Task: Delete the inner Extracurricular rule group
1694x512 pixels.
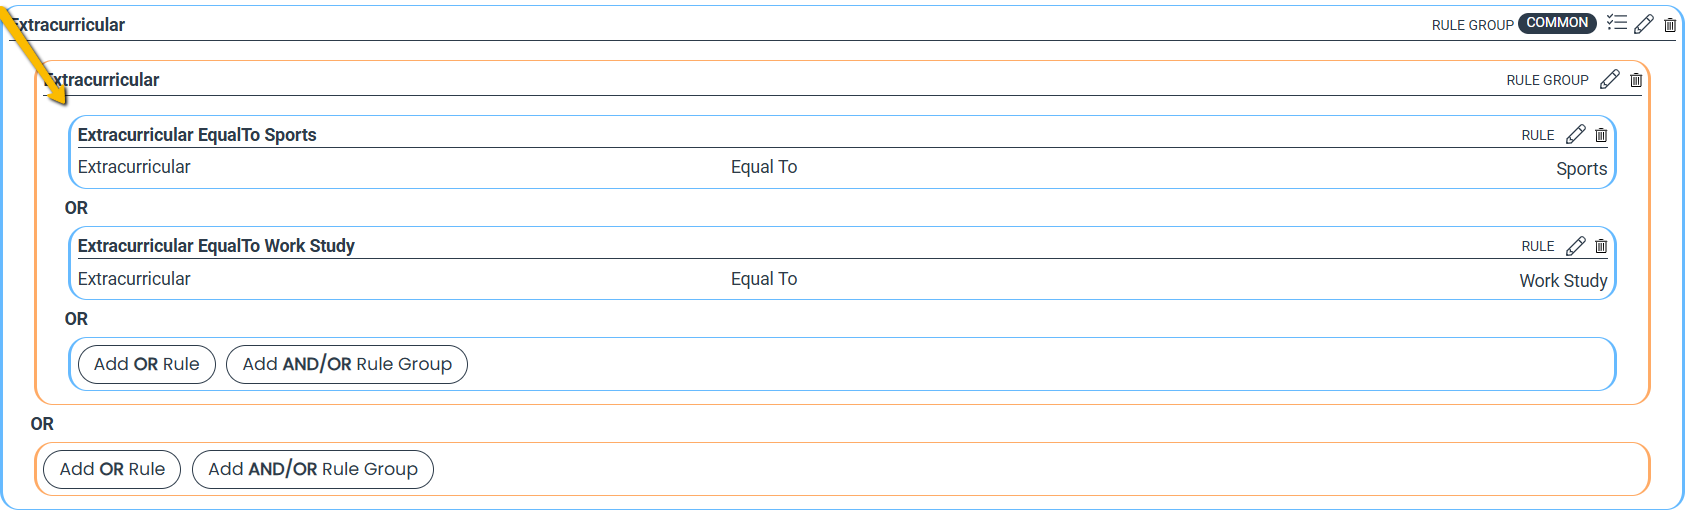Action: tap(1636, 80)
